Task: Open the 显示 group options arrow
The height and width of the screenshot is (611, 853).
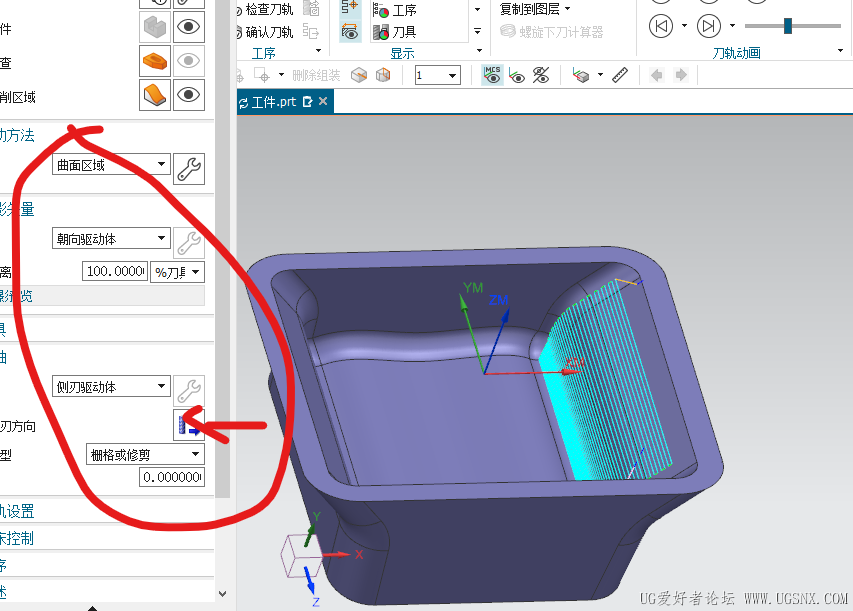Action: click(479, 51)
